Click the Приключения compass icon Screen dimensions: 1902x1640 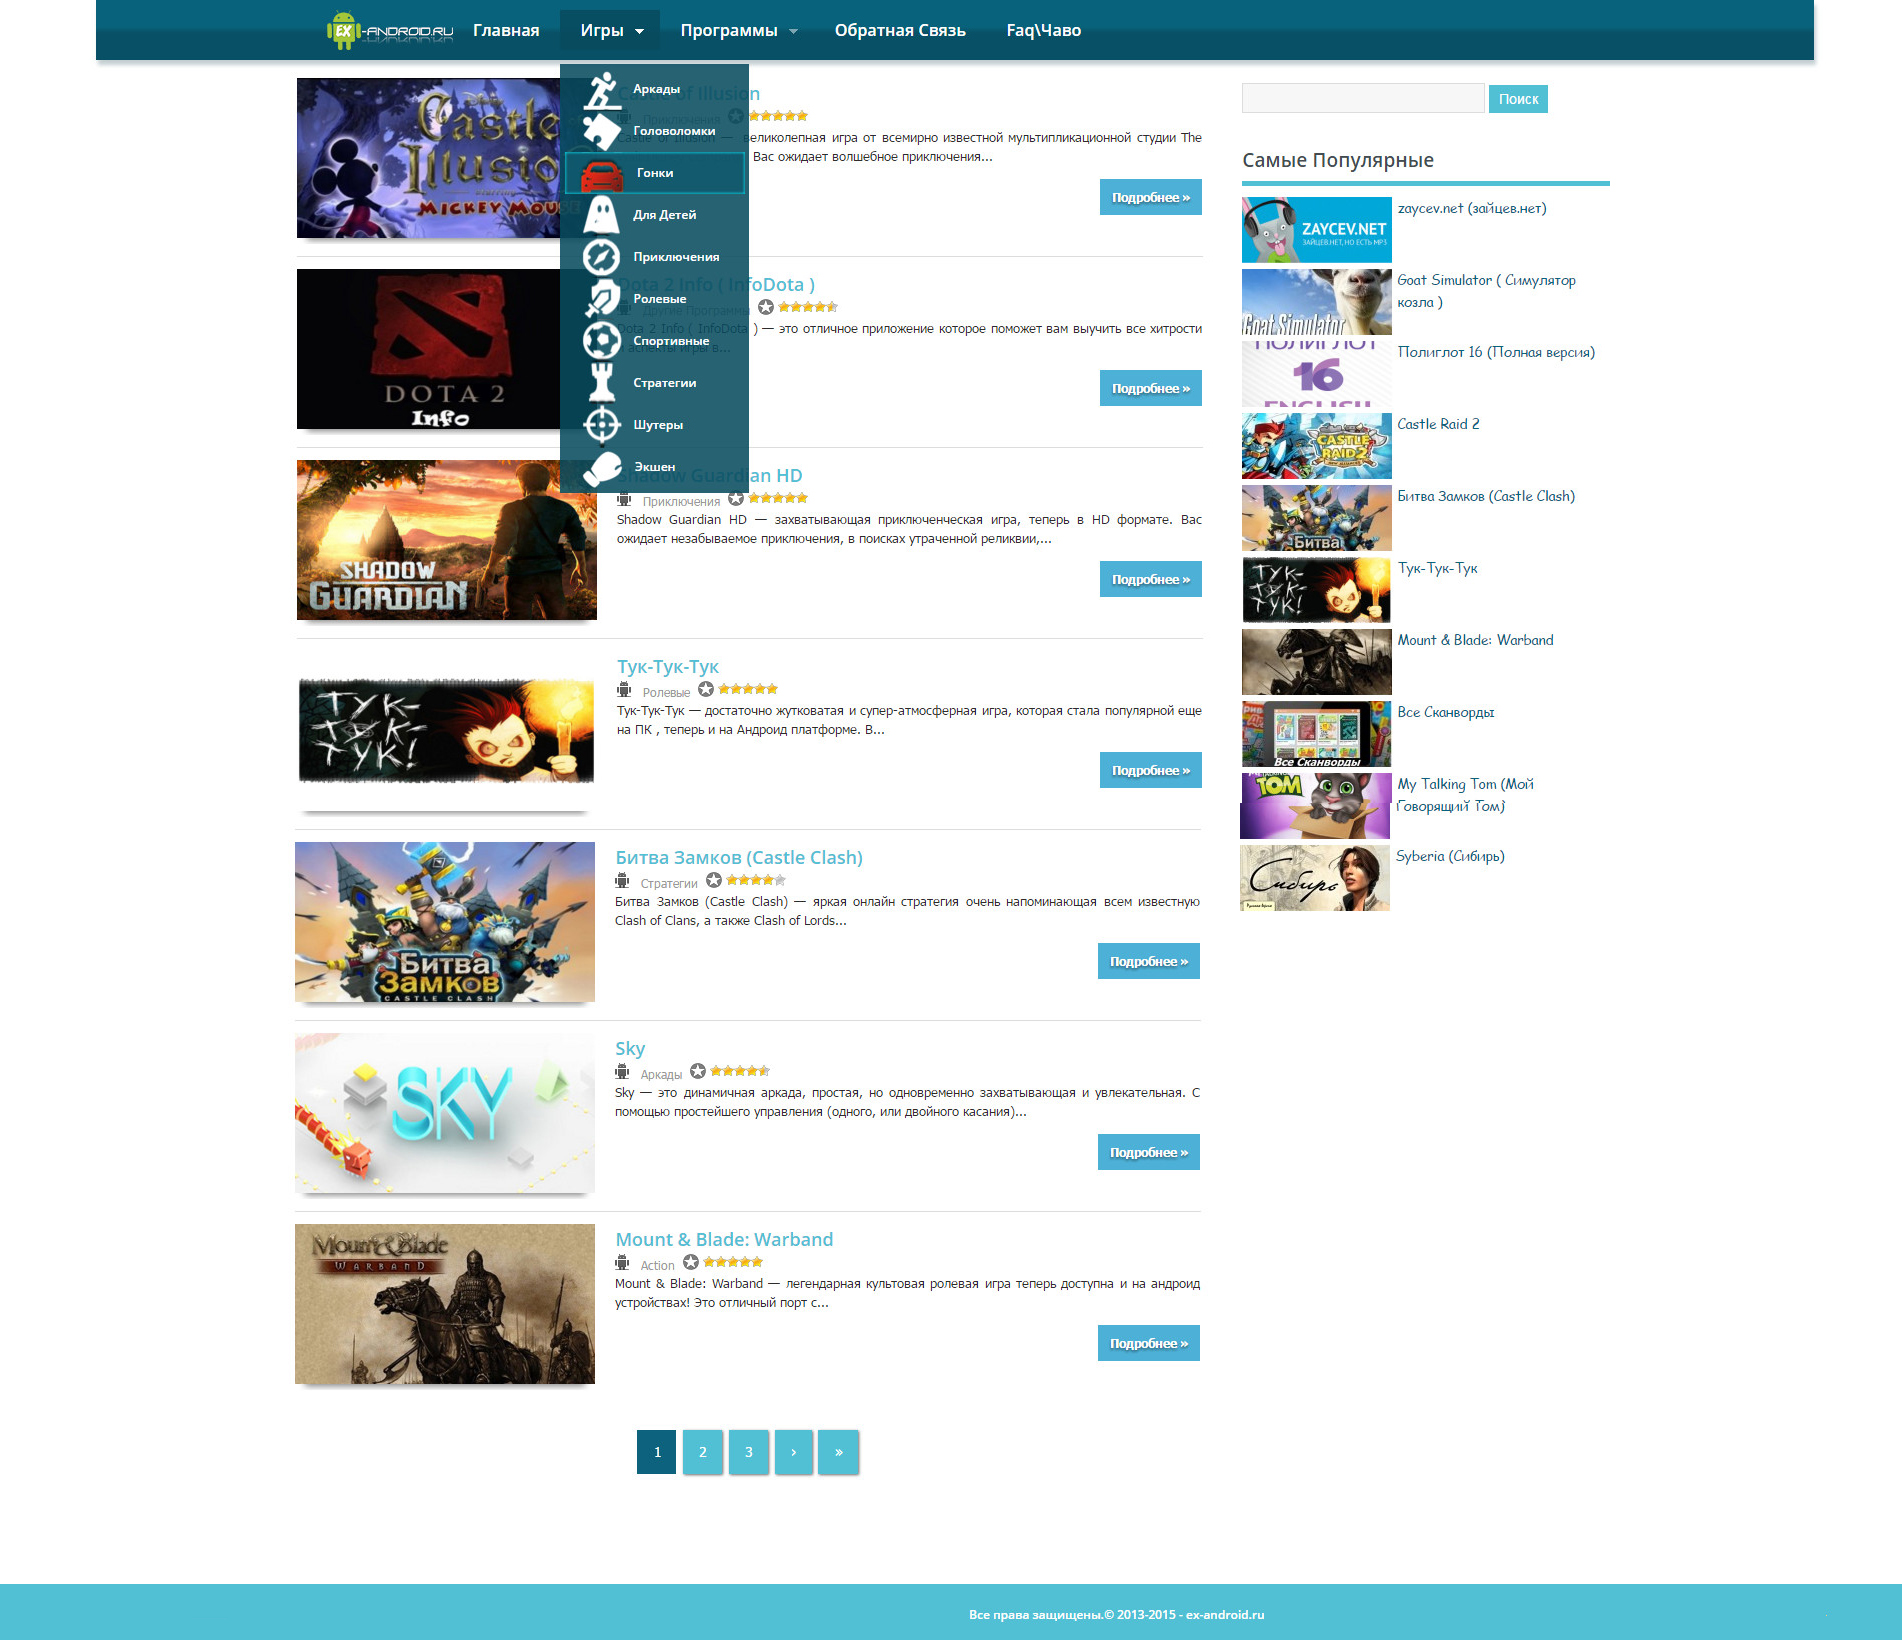pyautogui.click(x=602, y=257)
